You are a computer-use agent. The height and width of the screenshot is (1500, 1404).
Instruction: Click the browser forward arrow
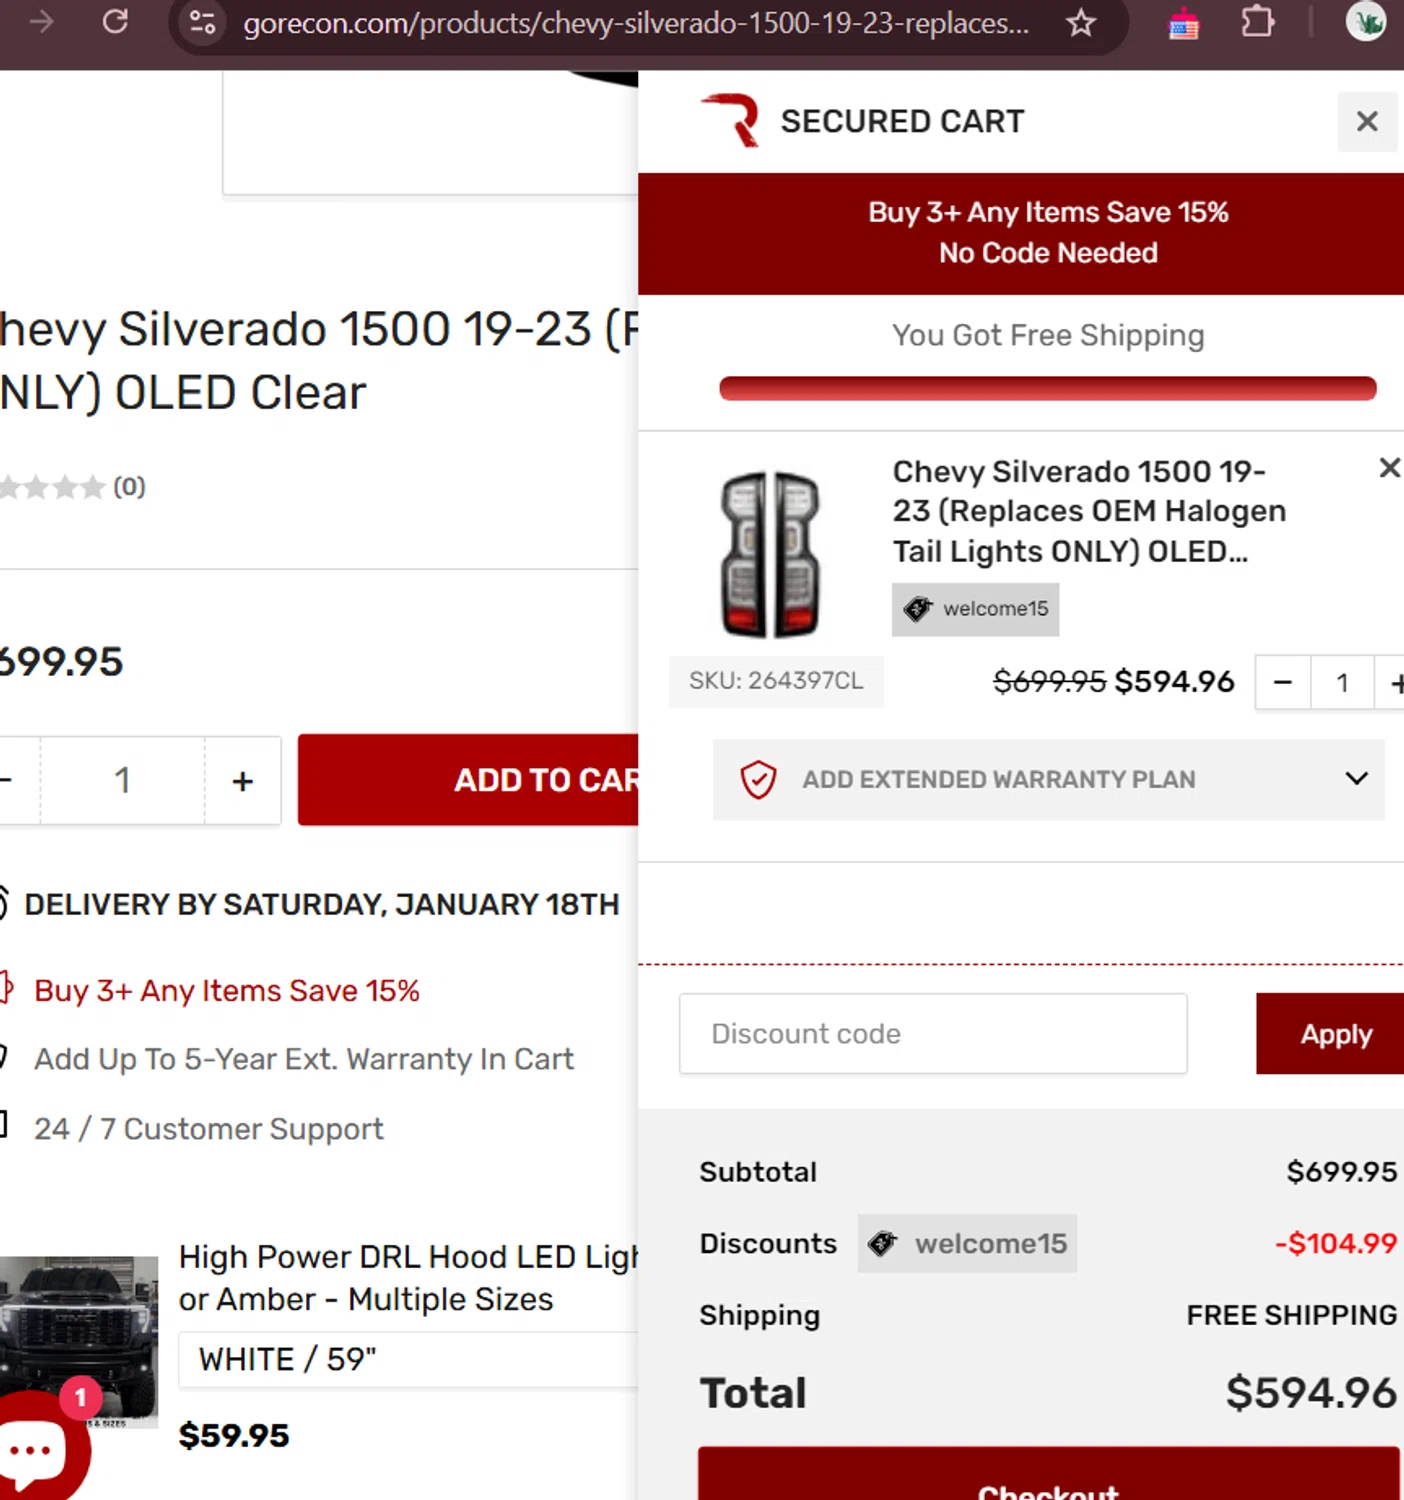pyautogui.click(x=41, y=21)
